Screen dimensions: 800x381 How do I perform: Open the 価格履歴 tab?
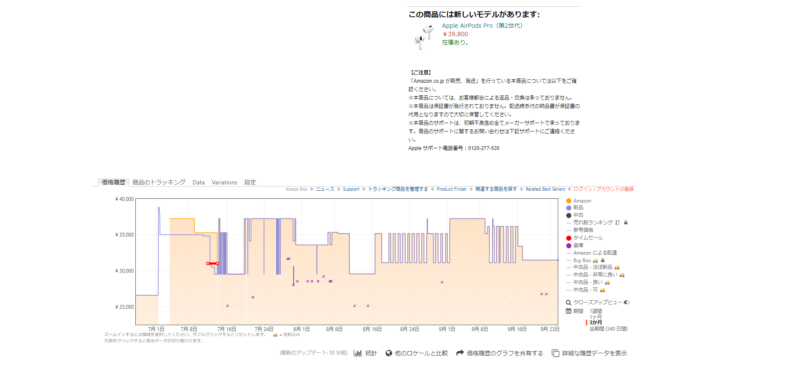click(x=113, y=182)
